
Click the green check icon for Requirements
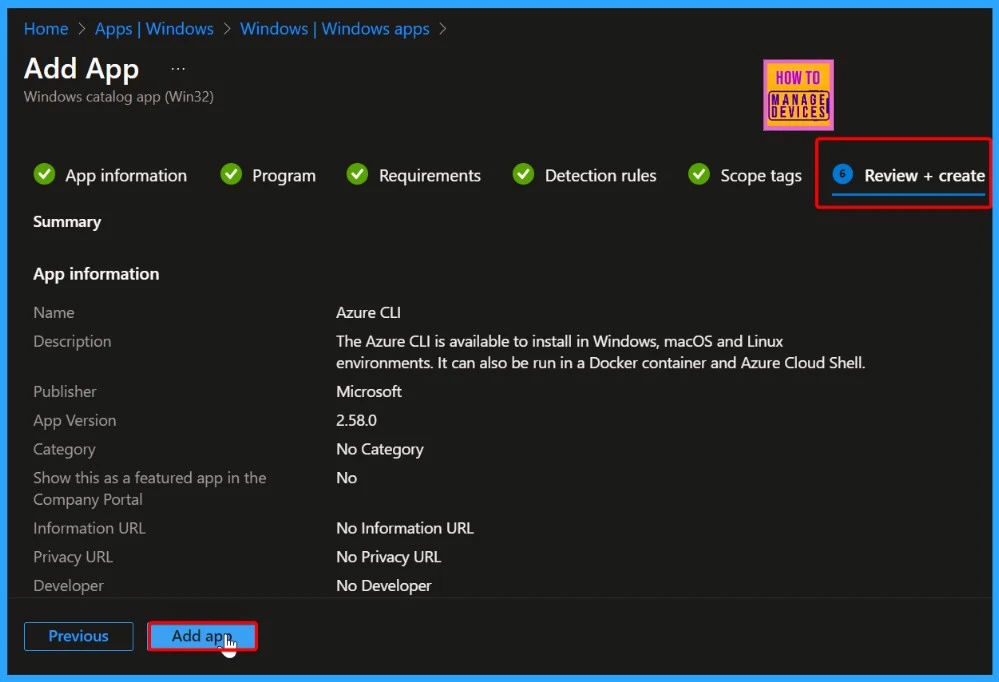pos(357,174)
